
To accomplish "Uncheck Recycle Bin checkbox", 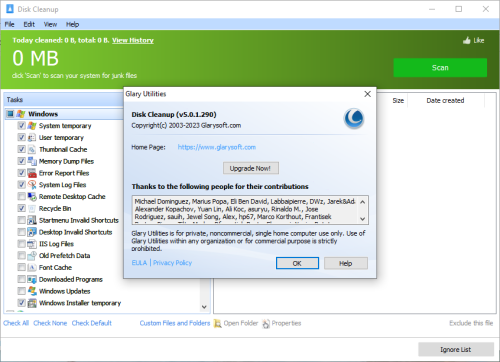I will (x=22, y=209).
